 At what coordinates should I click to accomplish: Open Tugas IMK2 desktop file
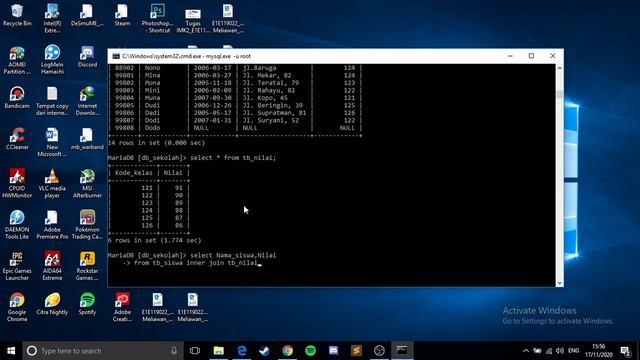192,20
